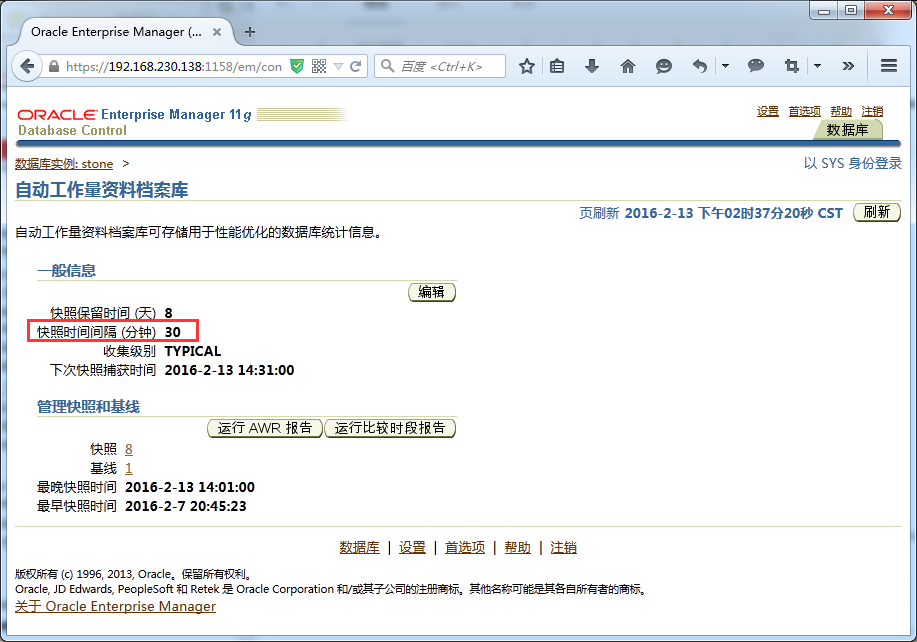
Task: Go back with the browser back arrow
Action: coord(27,66)
